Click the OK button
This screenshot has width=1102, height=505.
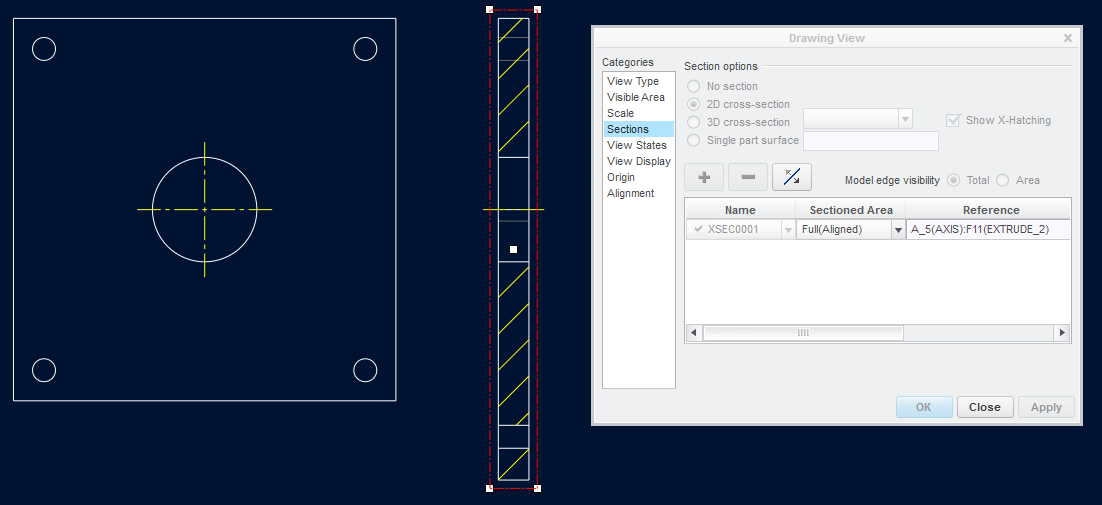(924, 407)
